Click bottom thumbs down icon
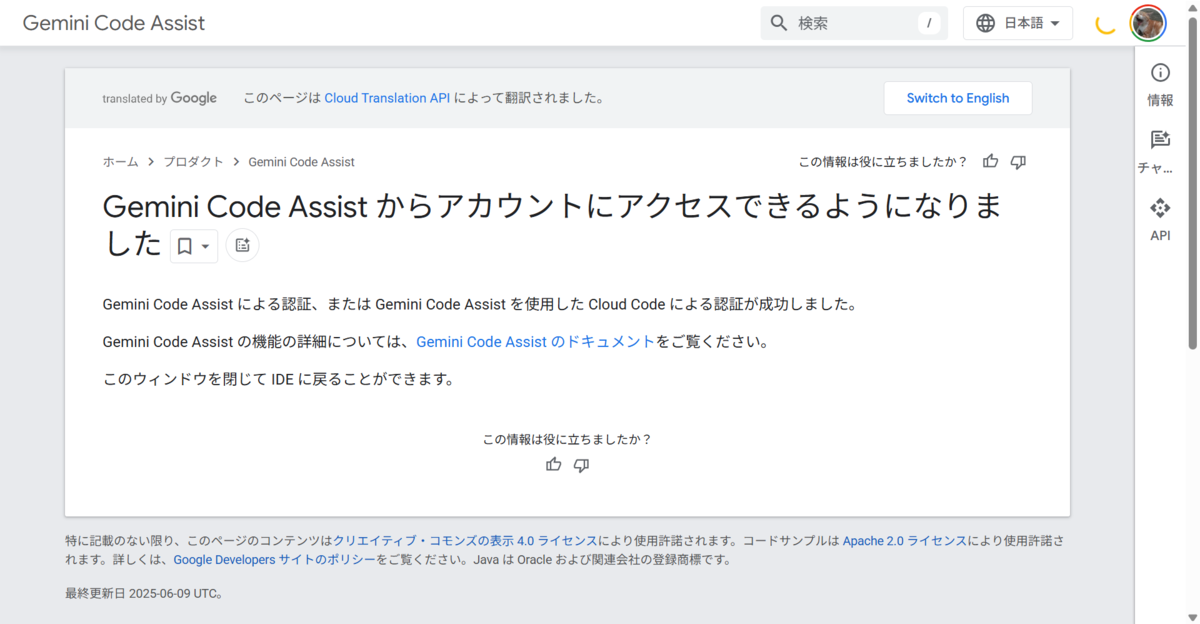Viewport: 1200px width, 624px height. (582, 464)
